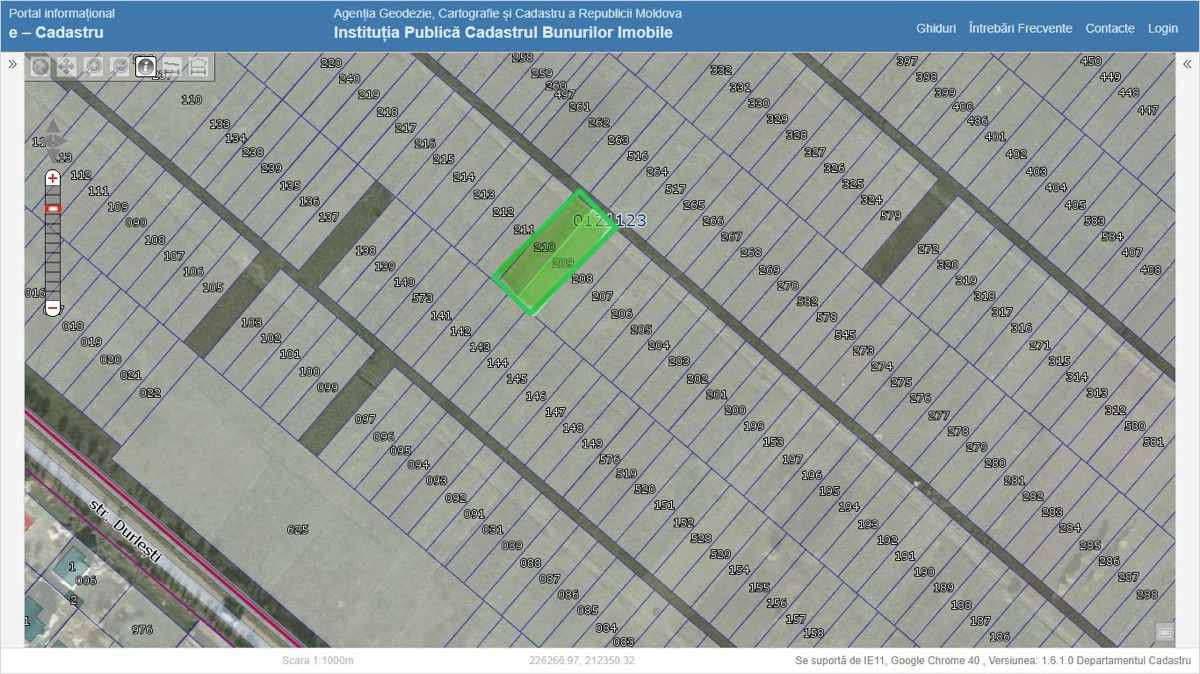This screenshot has width=1200, height=674.
Task: Click parcel label 976
Action: 142,629
